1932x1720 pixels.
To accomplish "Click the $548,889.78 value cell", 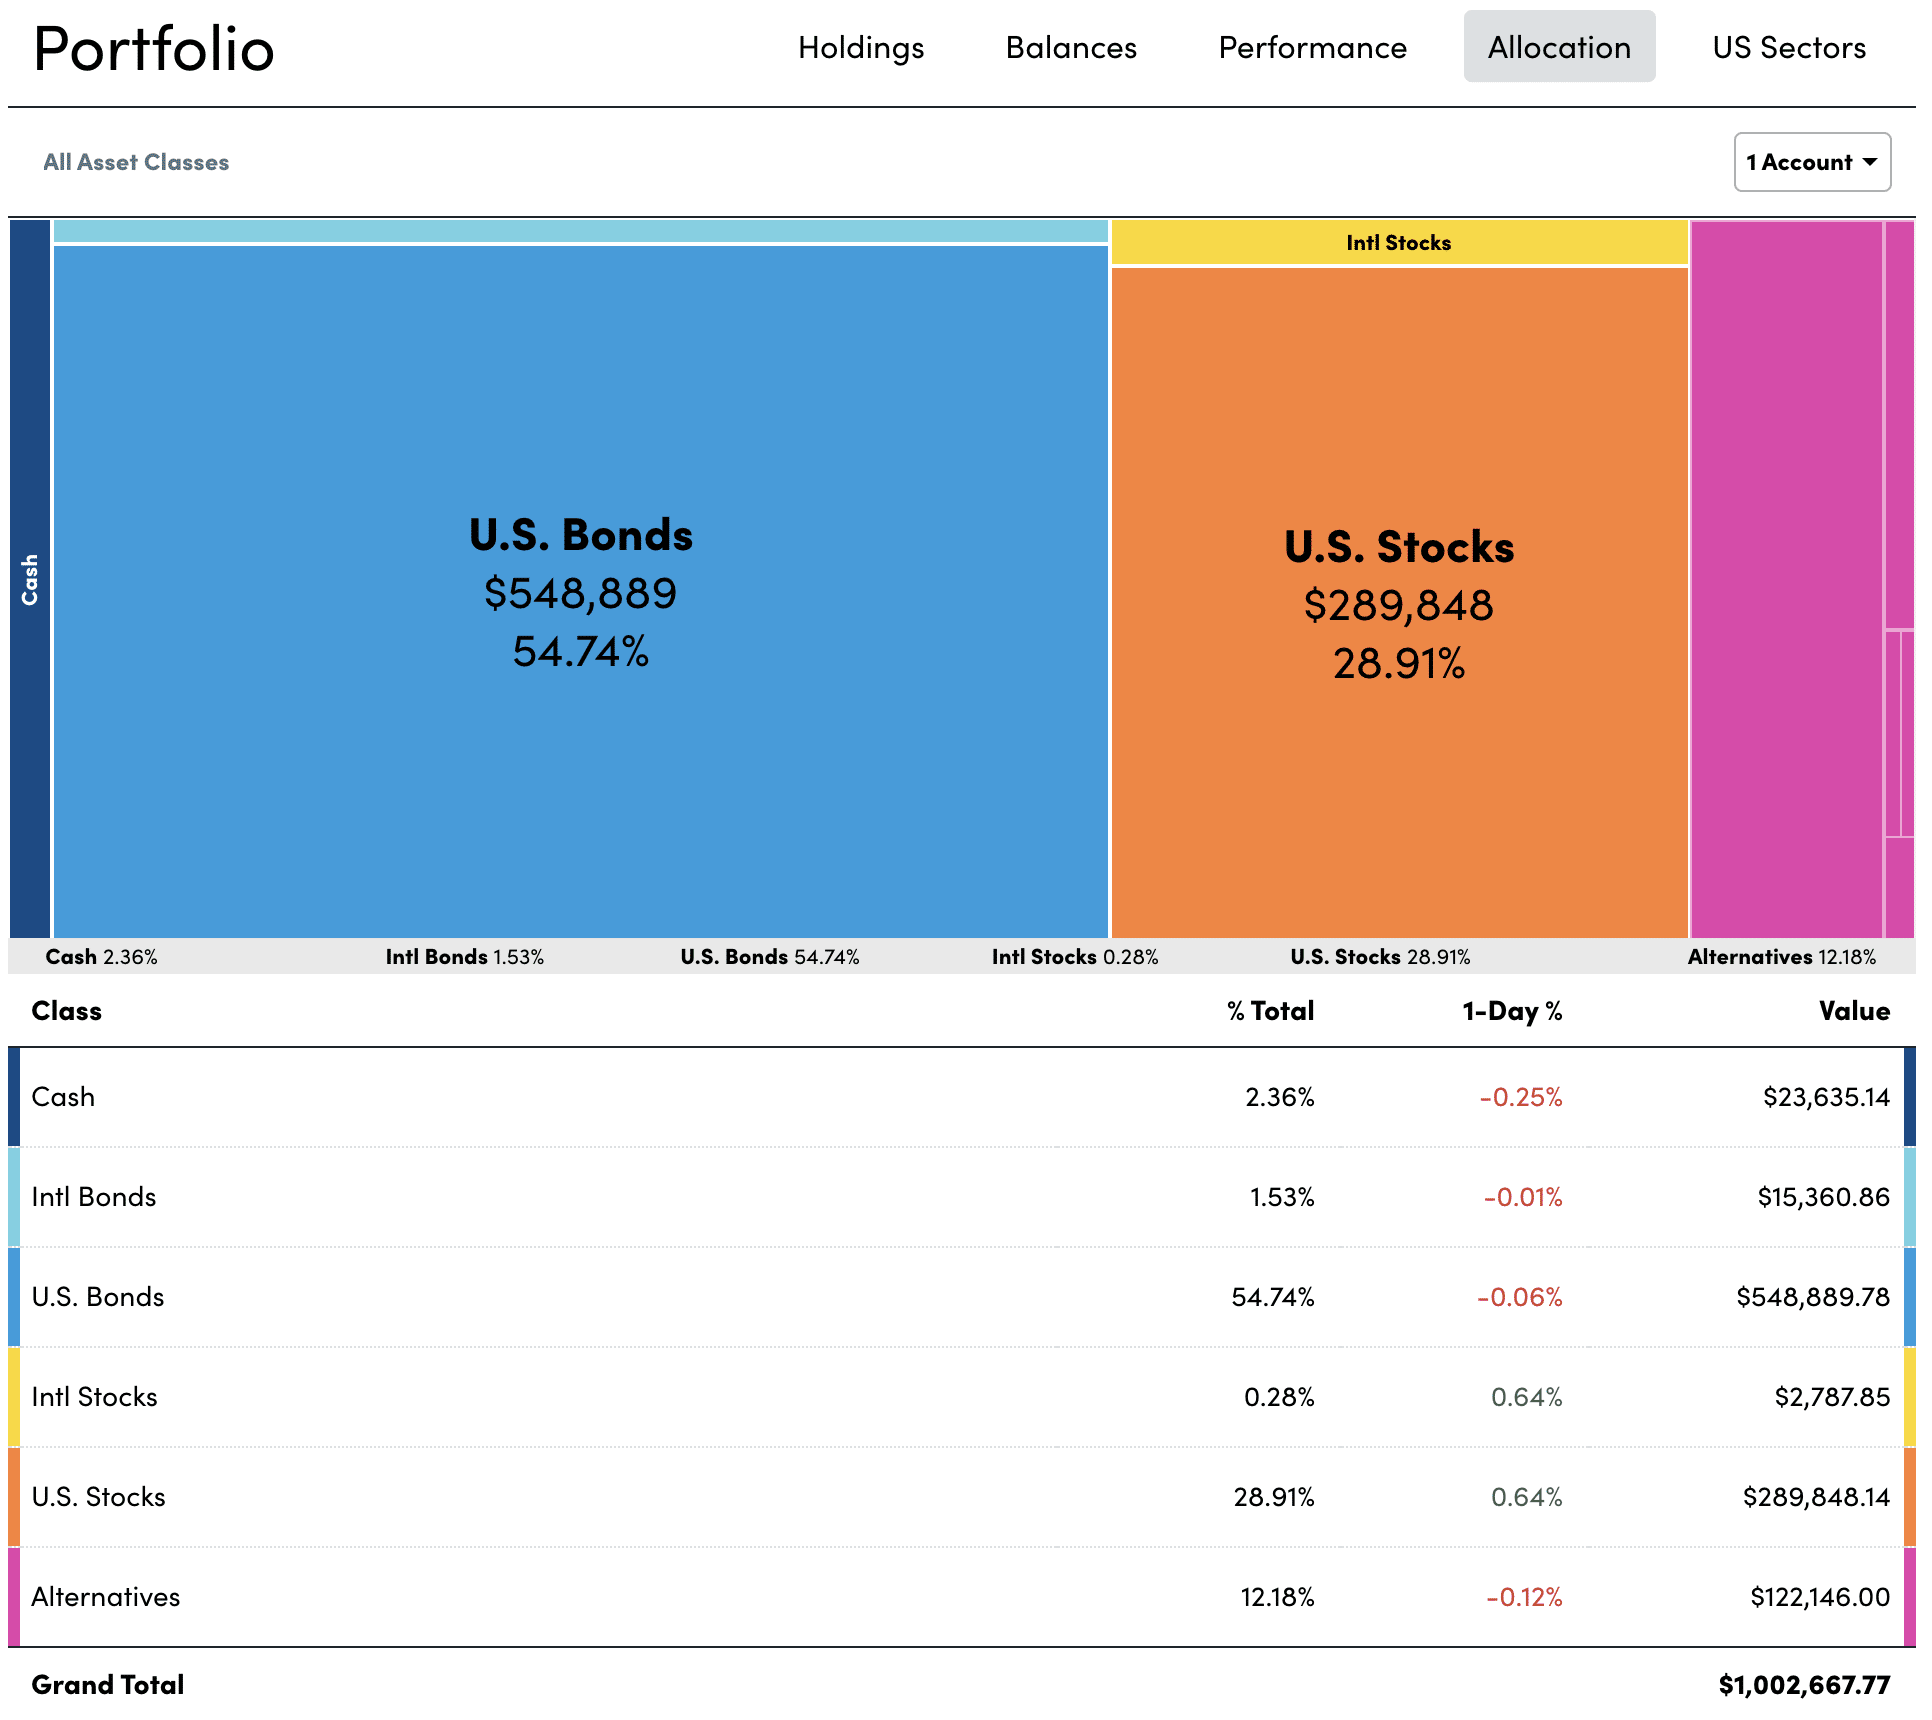I will (x=1813, y=1297).
